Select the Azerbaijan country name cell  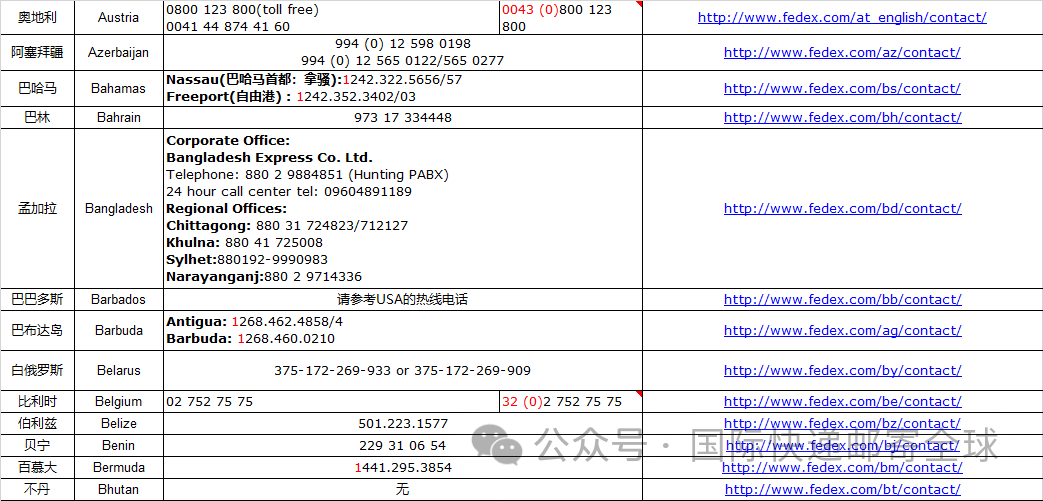click(118, 53)
